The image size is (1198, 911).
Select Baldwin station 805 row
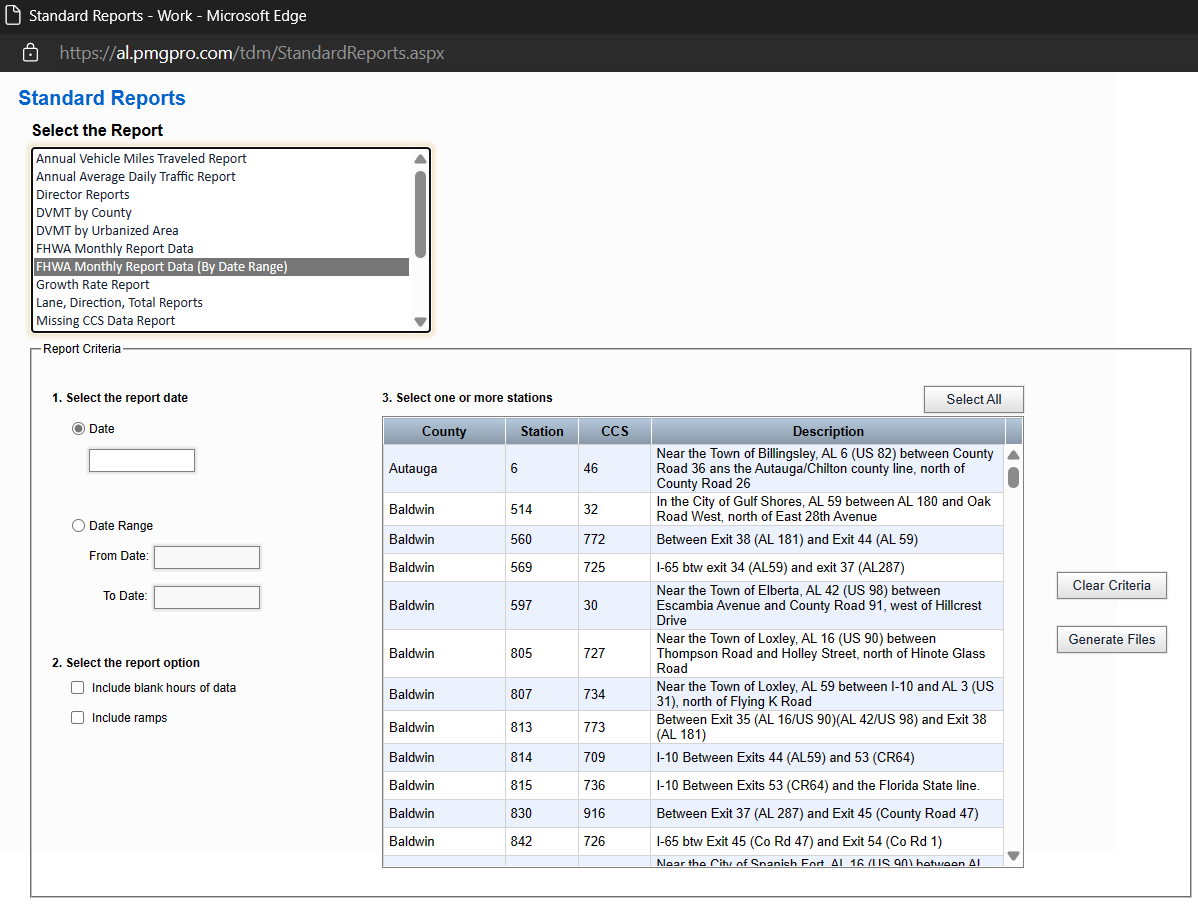point(693,653)
